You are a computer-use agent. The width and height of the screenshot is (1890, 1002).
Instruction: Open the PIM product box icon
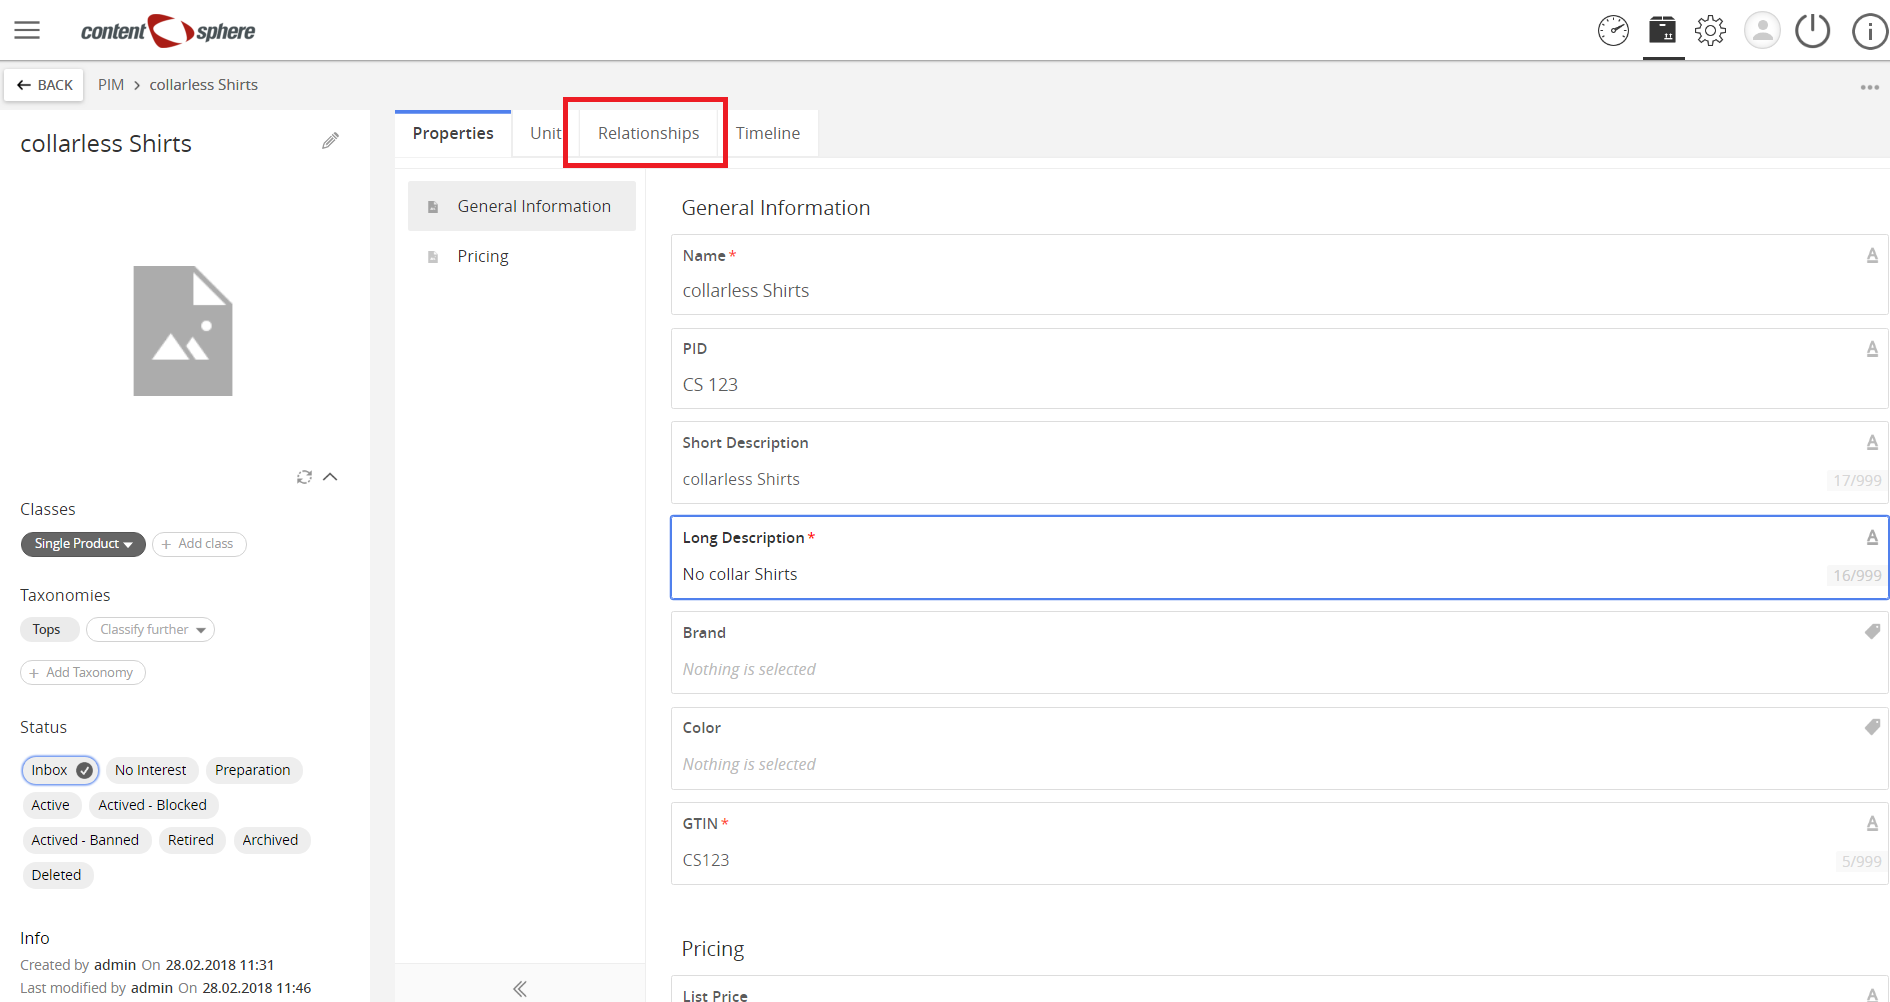coord(1662,30)
